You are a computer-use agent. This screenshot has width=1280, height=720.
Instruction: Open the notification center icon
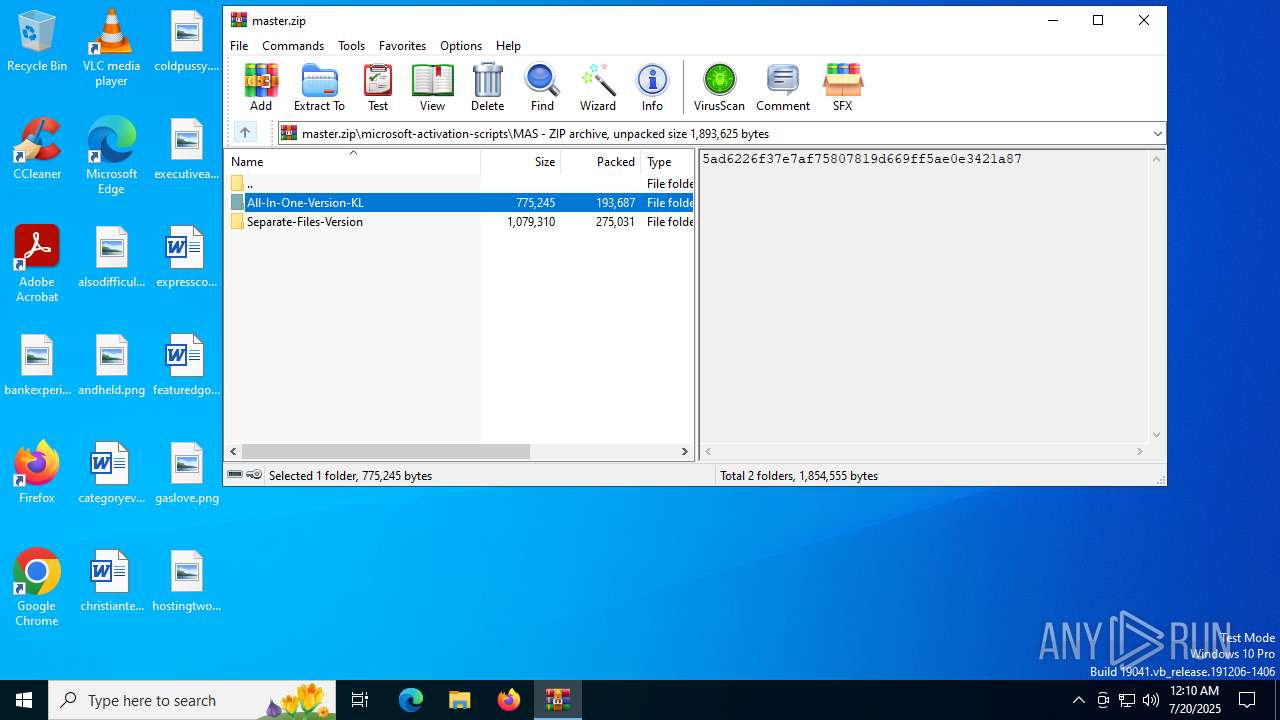[1247, 700]
